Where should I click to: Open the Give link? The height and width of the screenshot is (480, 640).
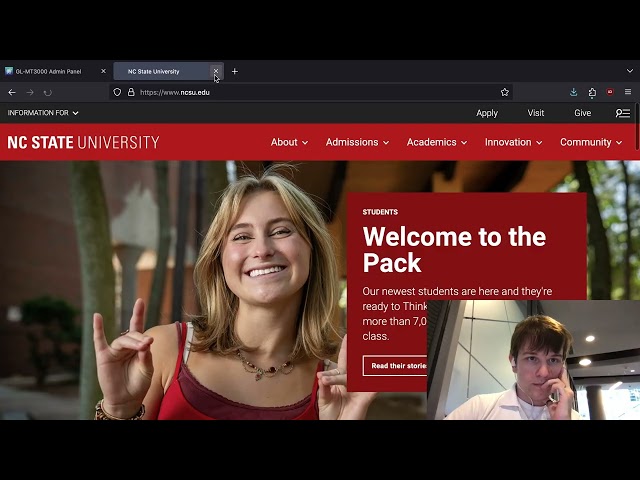pyautogui.click(x=582, y=113)
